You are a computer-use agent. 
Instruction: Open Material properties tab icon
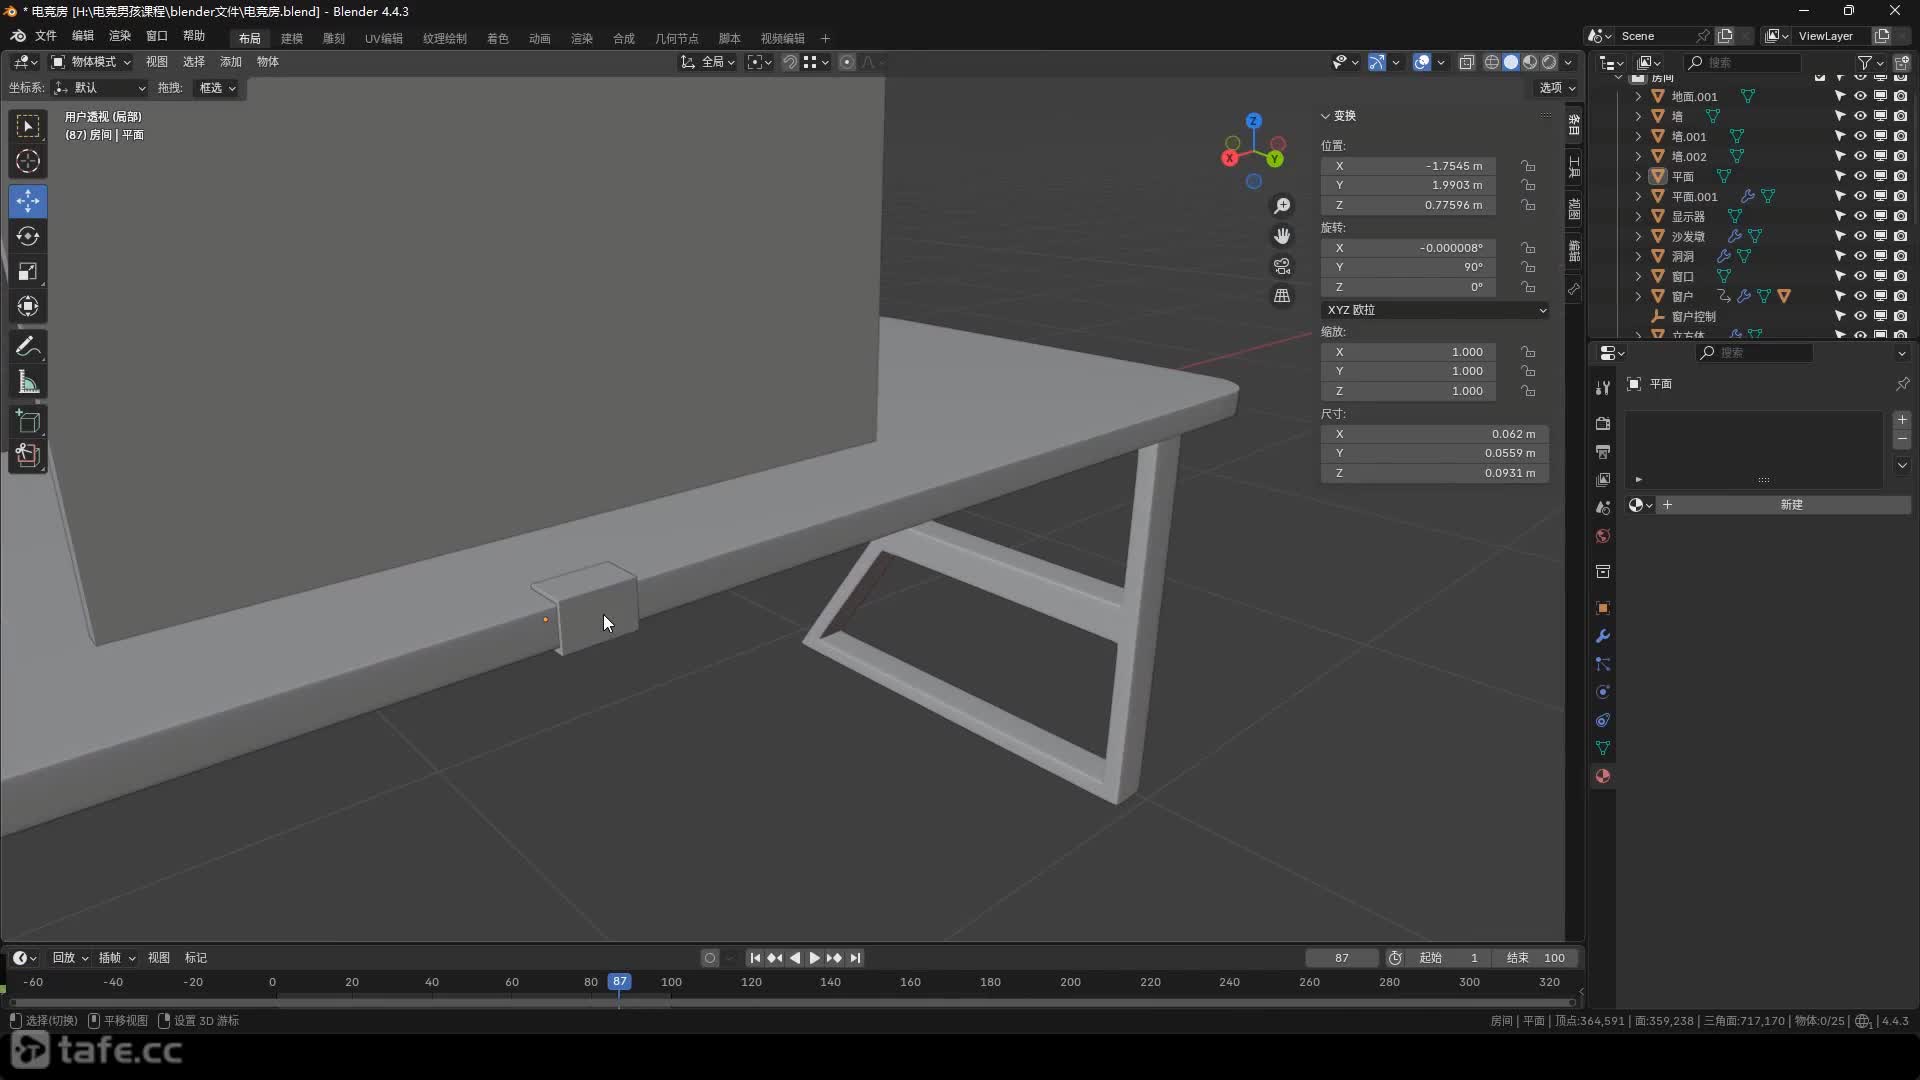1603,776
